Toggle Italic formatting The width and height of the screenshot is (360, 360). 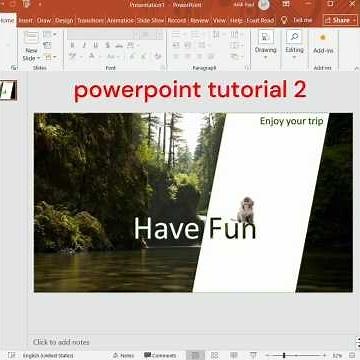(x=84, y=45)
